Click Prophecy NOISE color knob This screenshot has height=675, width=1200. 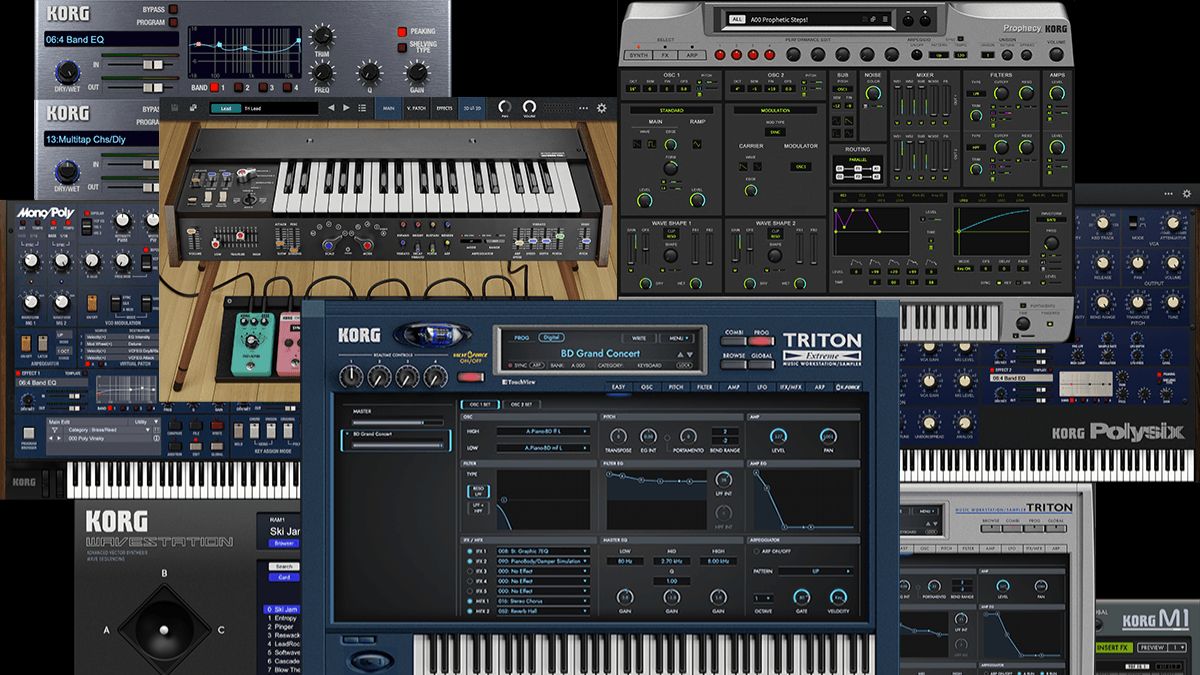tap(875, 92)
